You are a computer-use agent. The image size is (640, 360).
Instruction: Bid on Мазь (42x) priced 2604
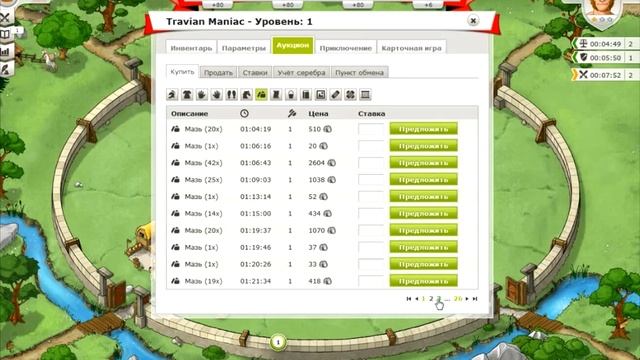pos(423,163)
